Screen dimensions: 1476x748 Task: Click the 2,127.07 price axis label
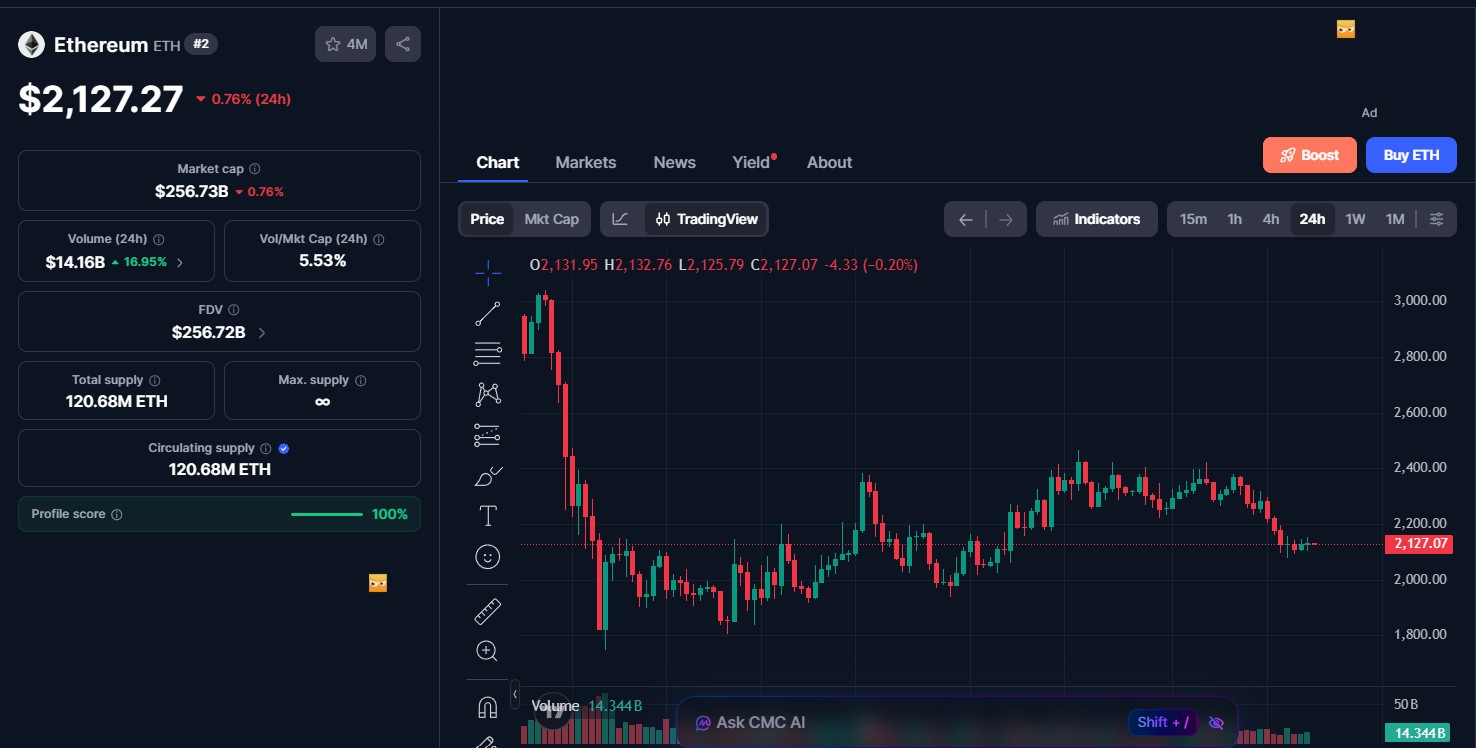[1418, 544]
